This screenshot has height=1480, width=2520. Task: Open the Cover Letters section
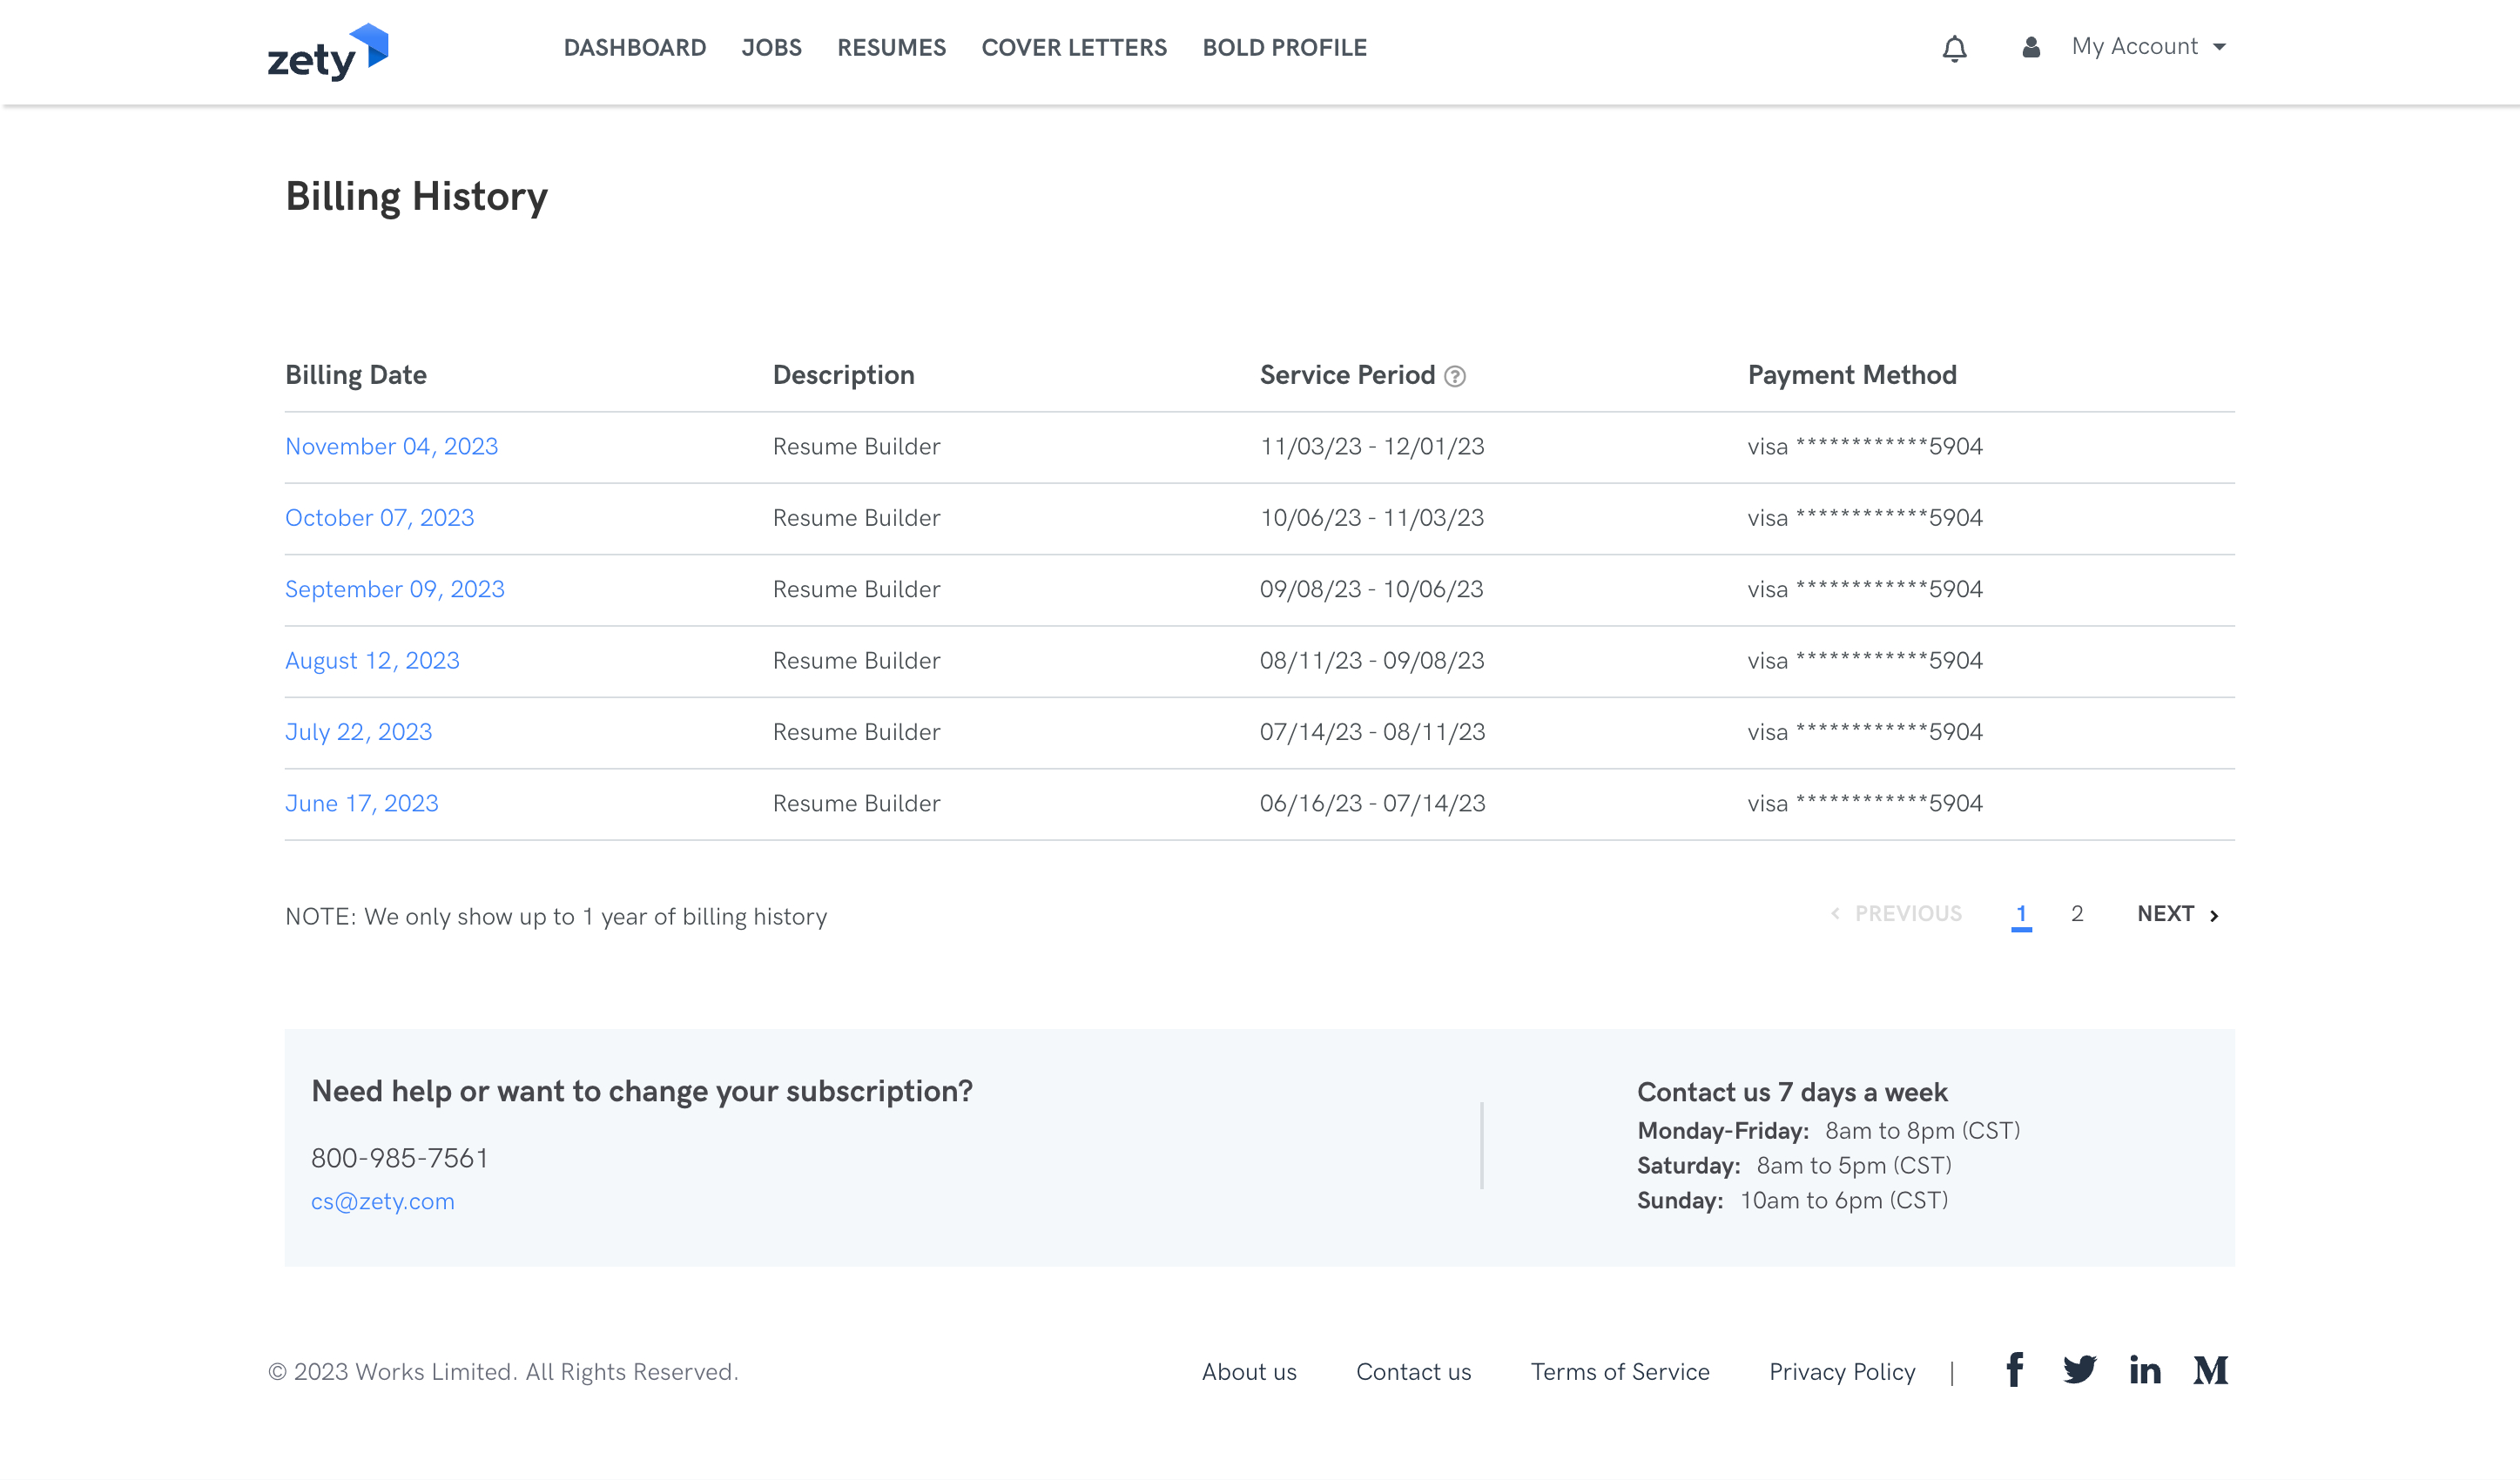pos(1073,48)
